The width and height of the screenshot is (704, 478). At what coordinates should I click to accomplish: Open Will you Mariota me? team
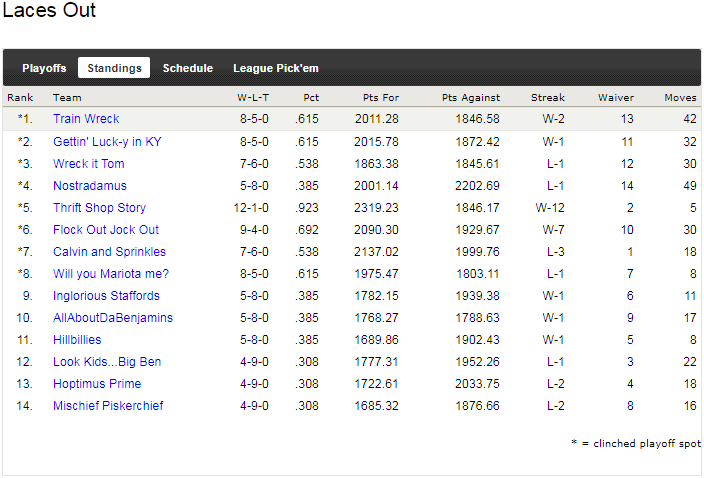pos(111,274)
